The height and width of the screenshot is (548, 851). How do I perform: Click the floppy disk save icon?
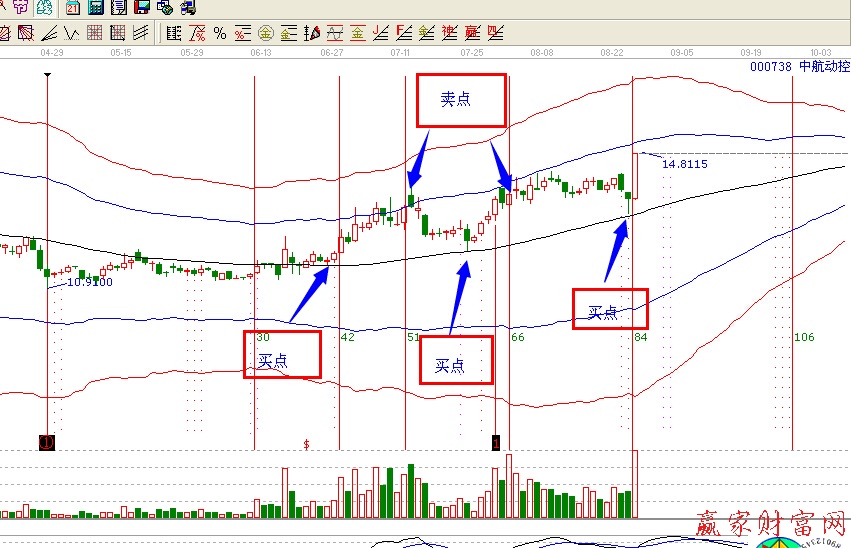point(142,8)
